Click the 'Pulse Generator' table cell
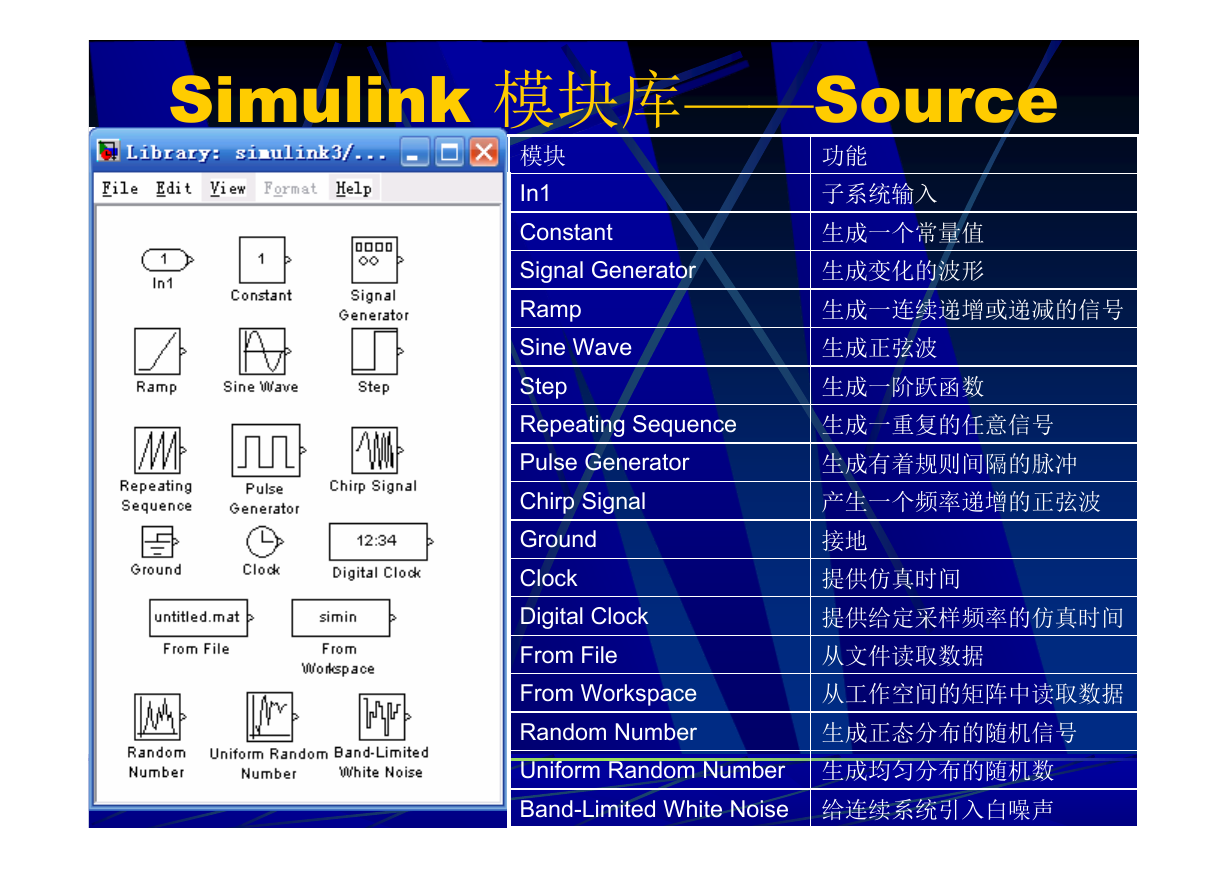 pos(660,463)
